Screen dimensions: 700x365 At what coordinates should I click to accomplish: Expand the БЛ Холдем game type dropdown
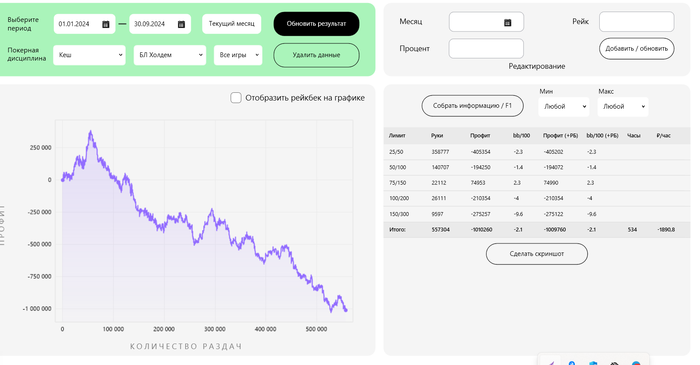(x=170, y=55)
